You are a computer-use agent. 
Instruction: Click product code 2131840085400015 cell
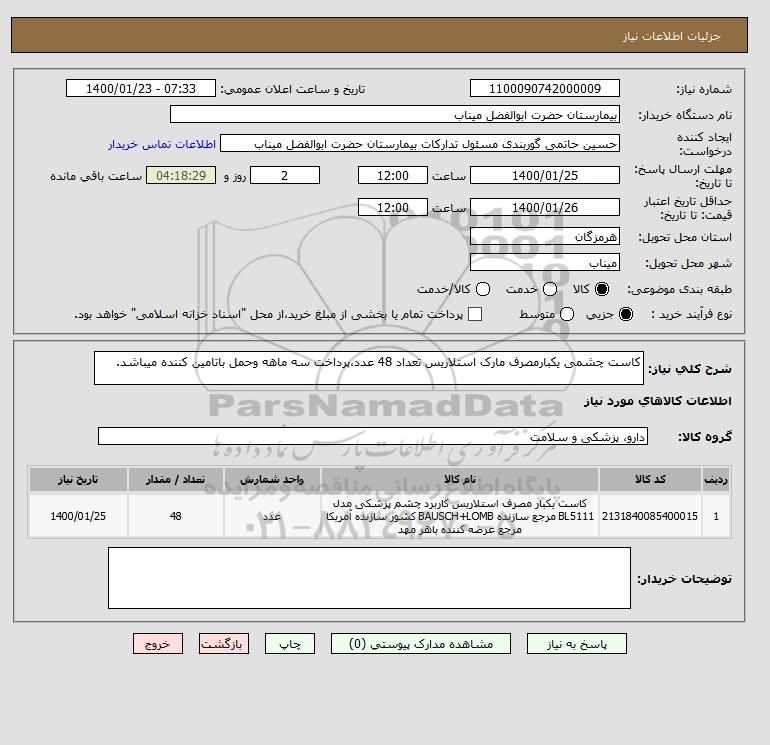650,516
